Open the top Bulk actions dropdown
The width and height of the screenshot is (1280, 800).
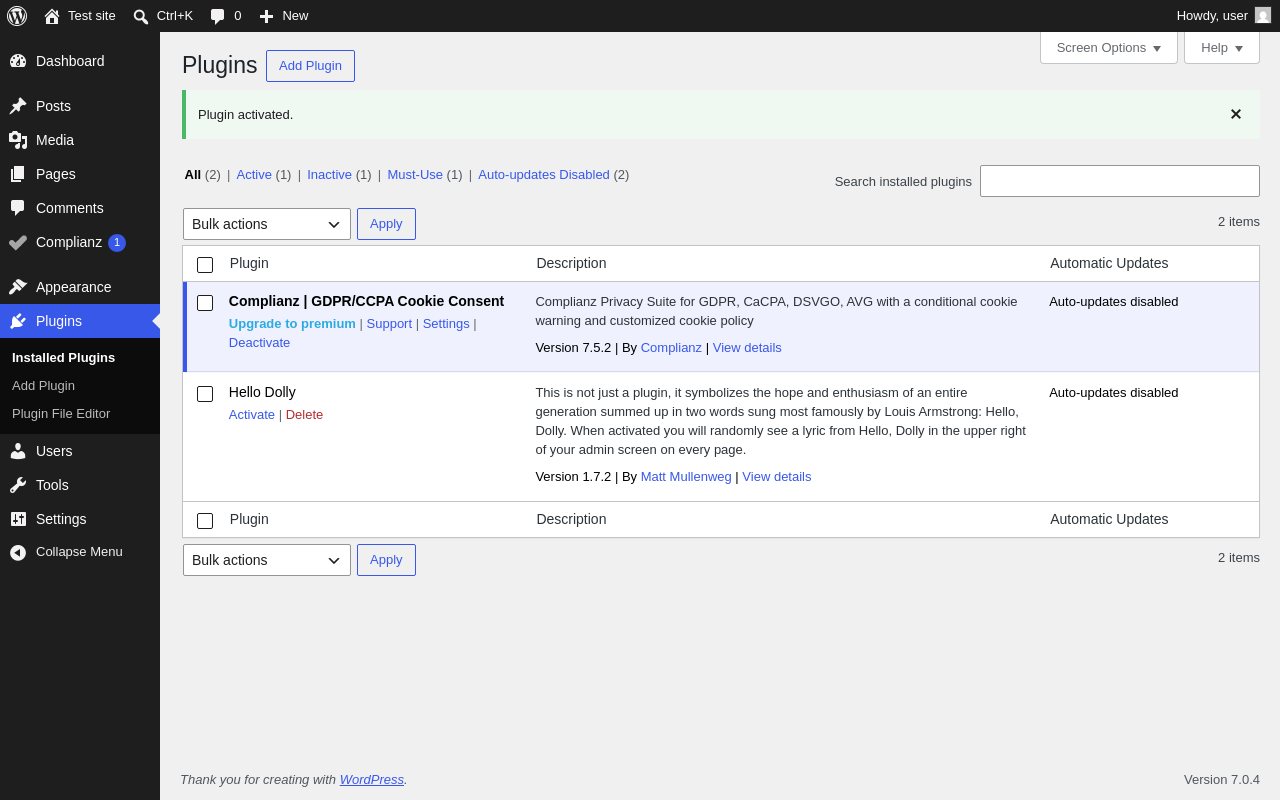[x=267, y=224]
